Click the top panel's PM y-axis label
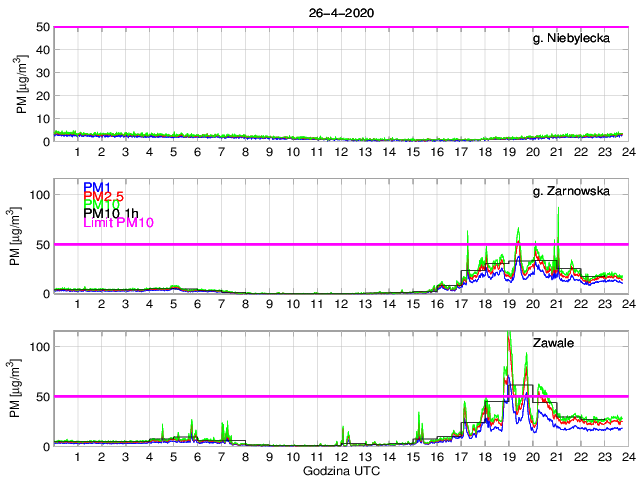Image resolution: width=640 pixels, height=480 pixels. [22, 84]
